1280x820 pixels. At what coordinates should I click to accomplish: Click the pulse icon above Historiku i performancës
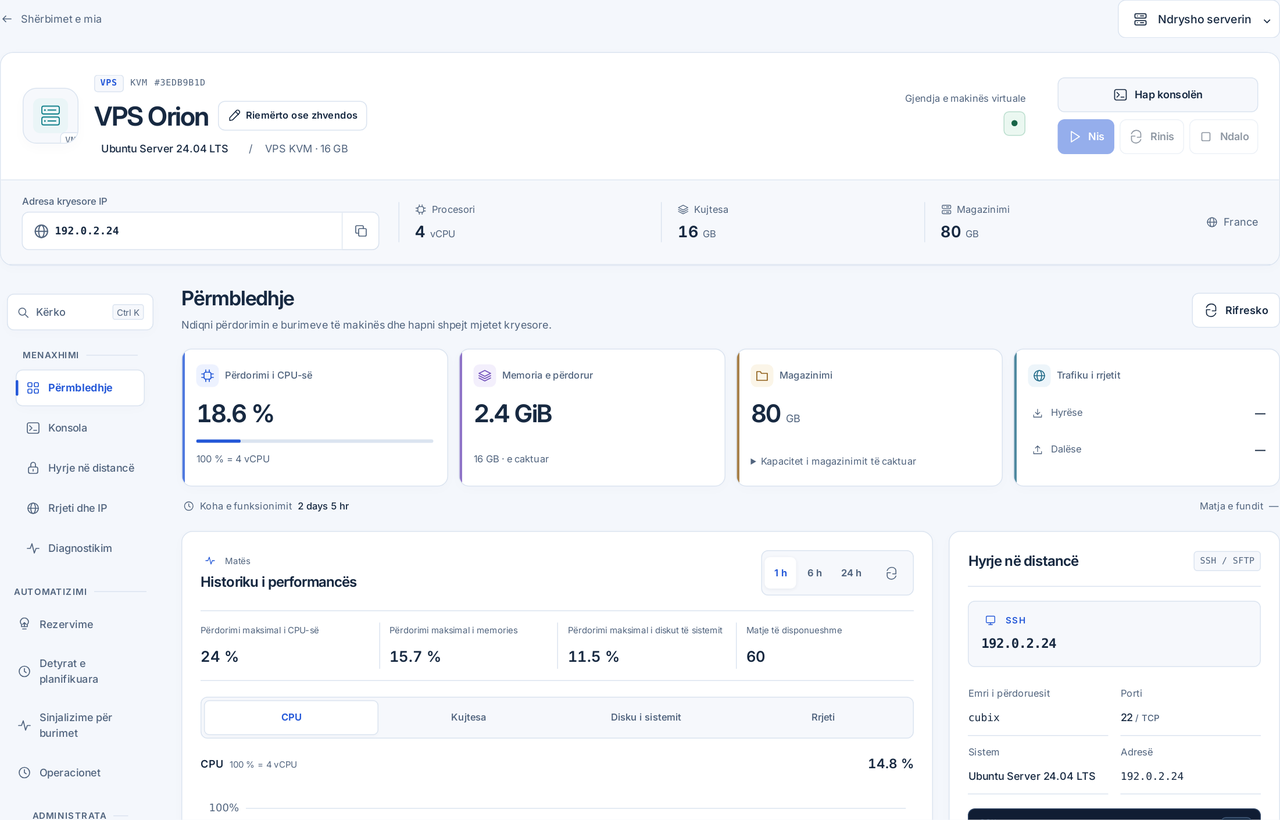pos(210,561)
